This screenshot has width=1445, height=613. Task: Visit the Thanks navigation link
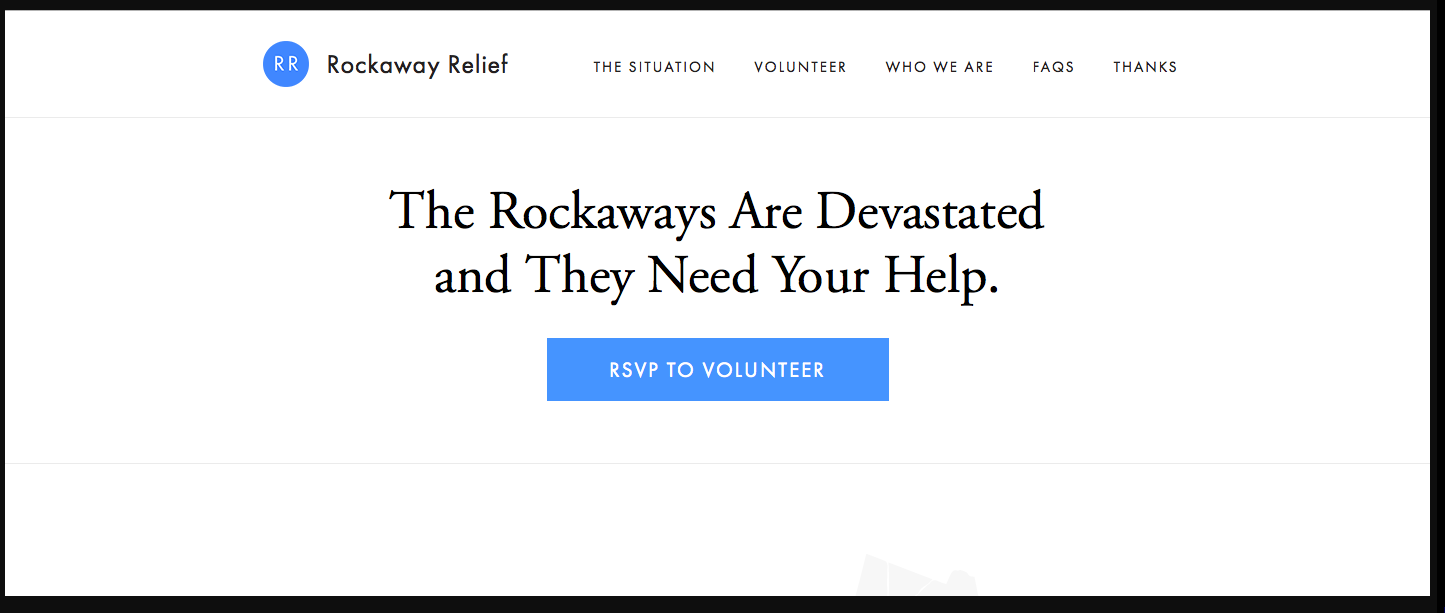pos(1145,67)
